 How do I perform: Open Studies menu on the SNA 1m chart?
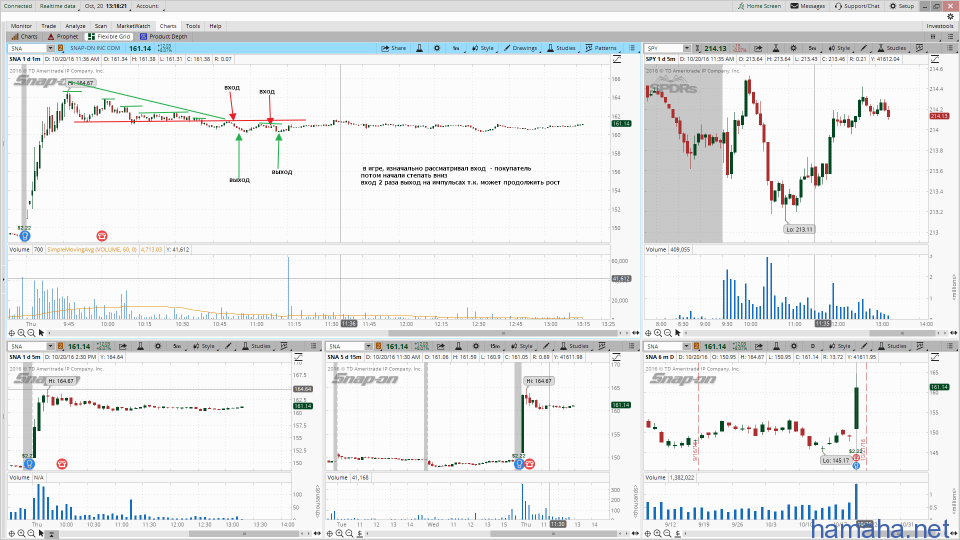[561, 48]
